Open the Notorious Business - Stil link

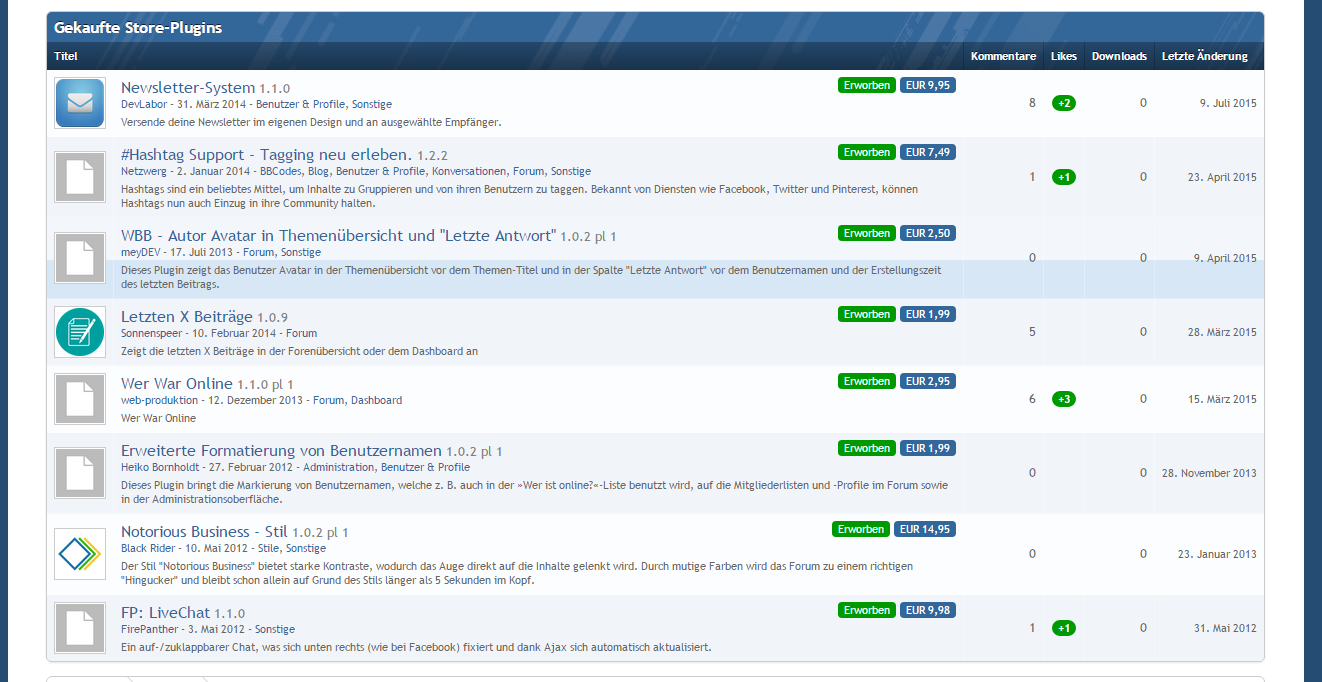click(185, 532)
